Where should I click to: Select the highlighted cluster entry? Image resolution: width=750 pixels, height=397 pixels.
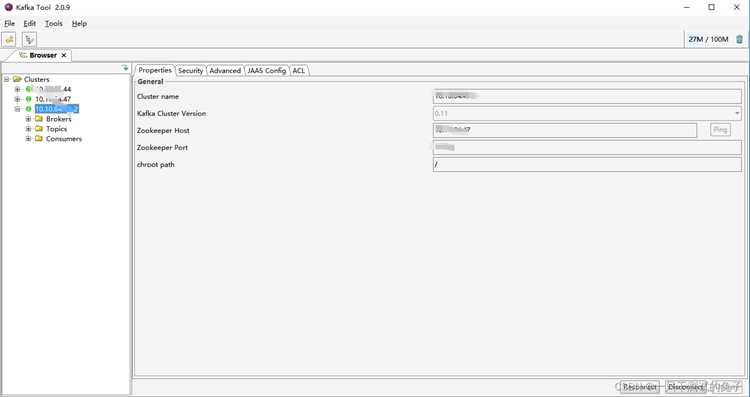(57, 109)
